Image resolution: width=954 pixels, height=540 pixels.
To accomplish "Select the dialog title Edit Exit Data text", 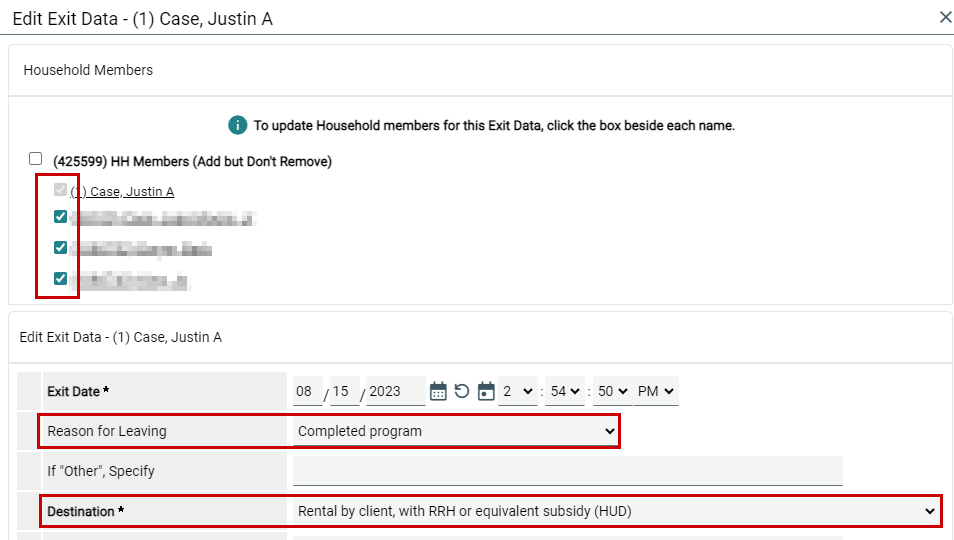I will (142, 19).
